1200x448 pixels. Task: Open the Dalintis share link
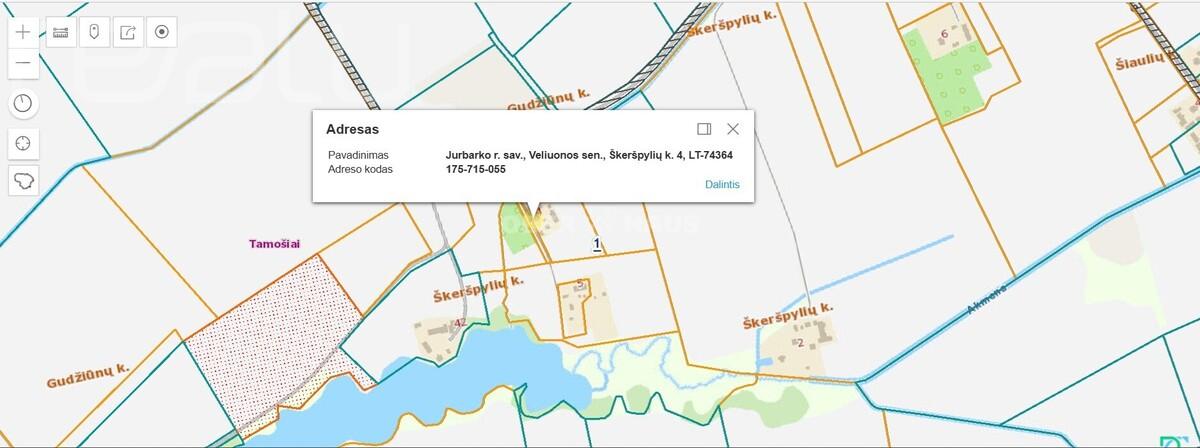tap(722, 185)
